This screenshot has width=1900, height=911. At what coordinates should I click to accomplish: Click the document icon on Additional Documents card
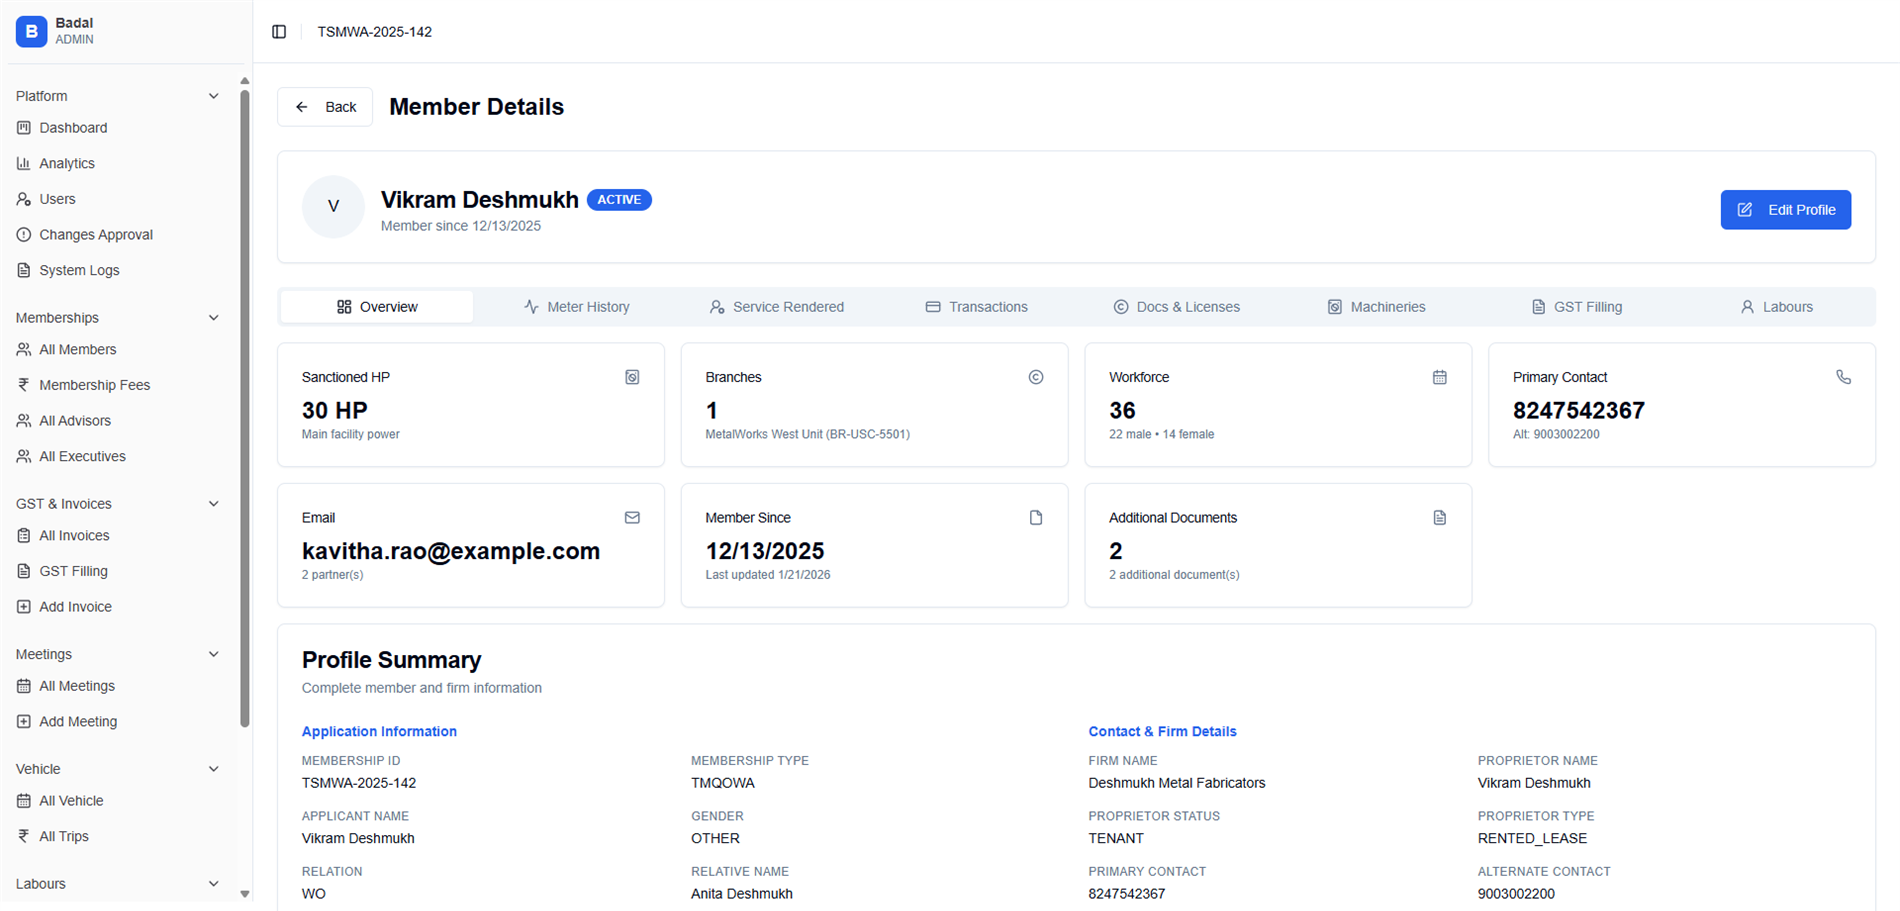coord(1439,518)
